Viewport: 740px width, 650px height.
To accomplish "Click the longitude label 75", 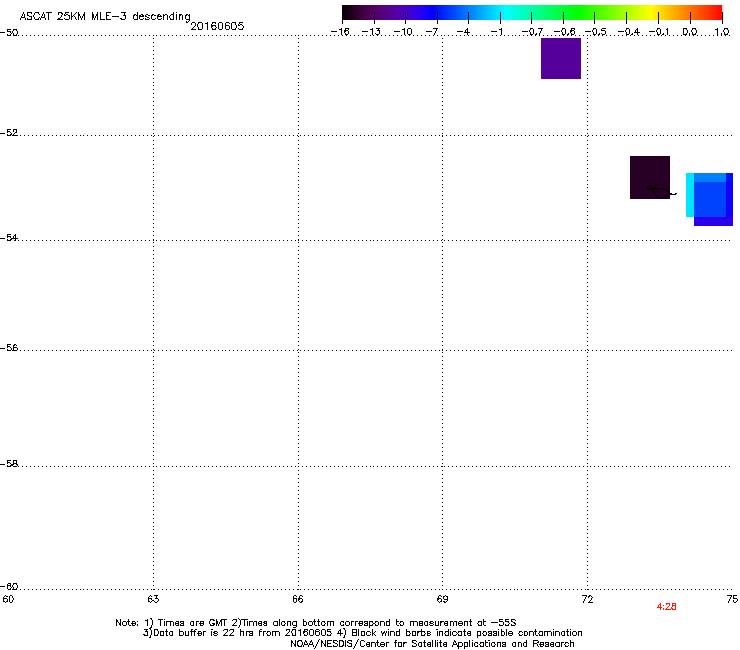I will (732, 599).
